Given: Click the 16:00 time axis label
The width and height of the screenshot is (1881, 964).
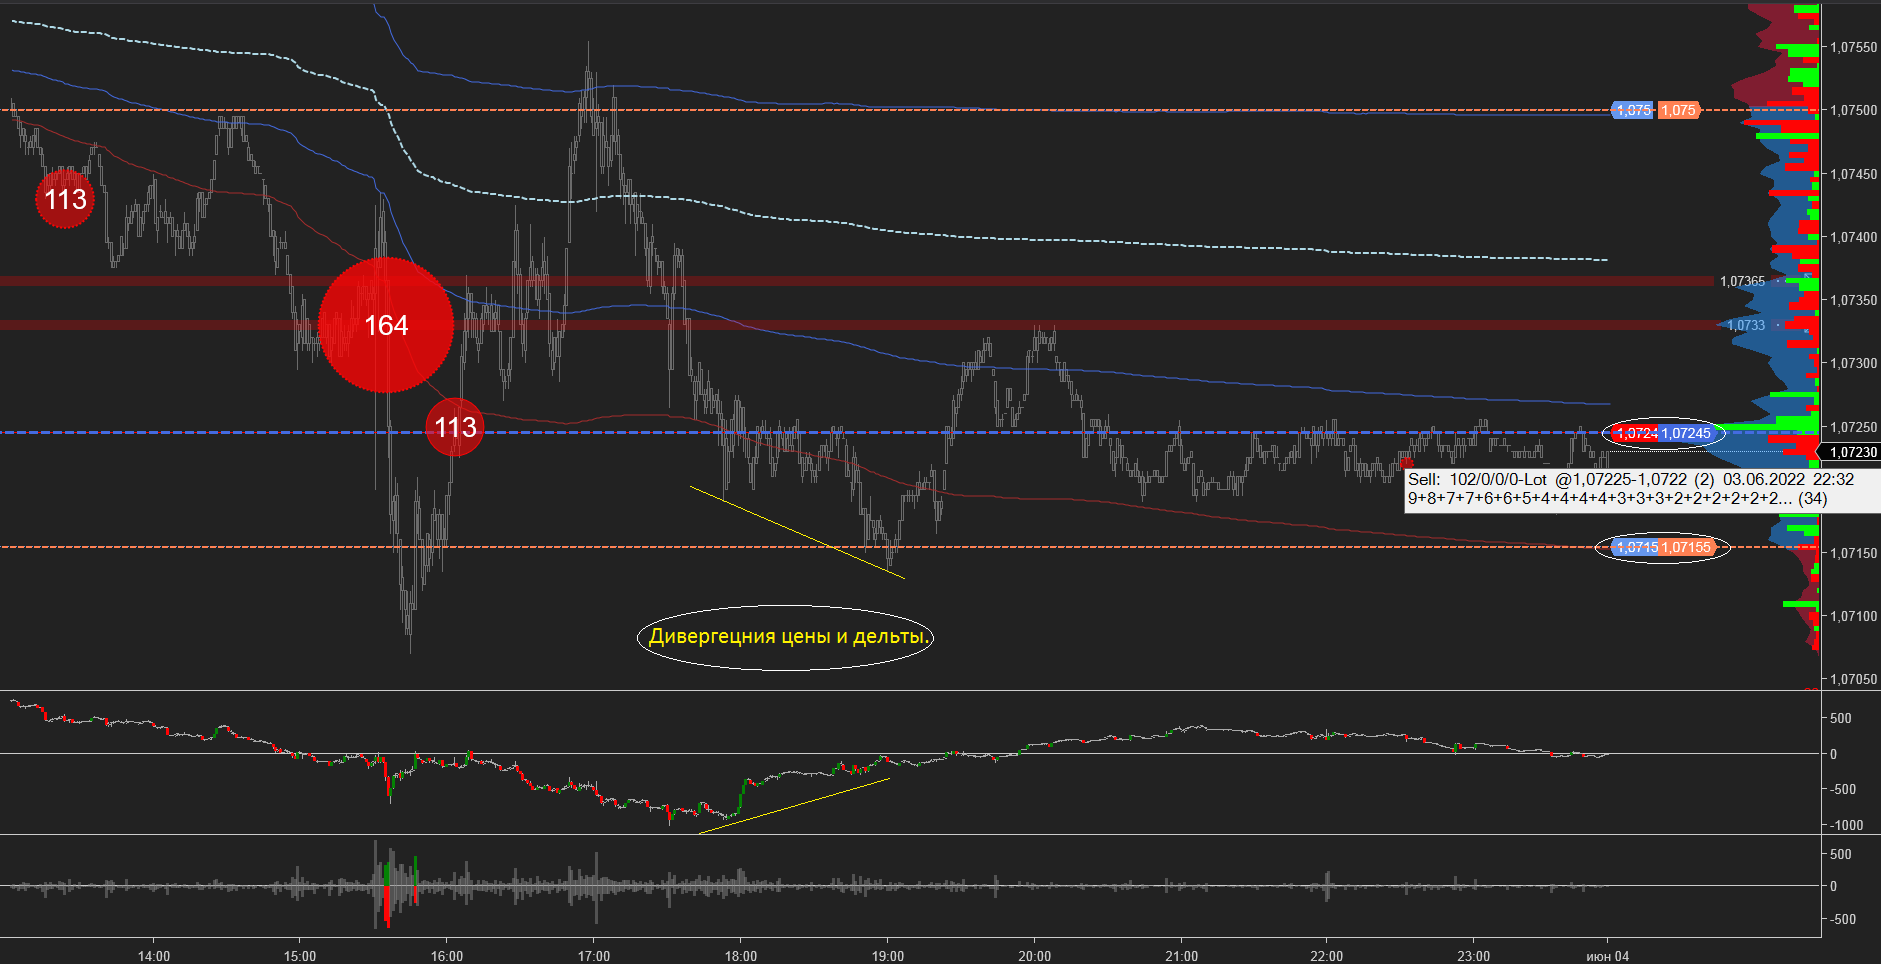Looking at the screenshot, I should 447,956.
